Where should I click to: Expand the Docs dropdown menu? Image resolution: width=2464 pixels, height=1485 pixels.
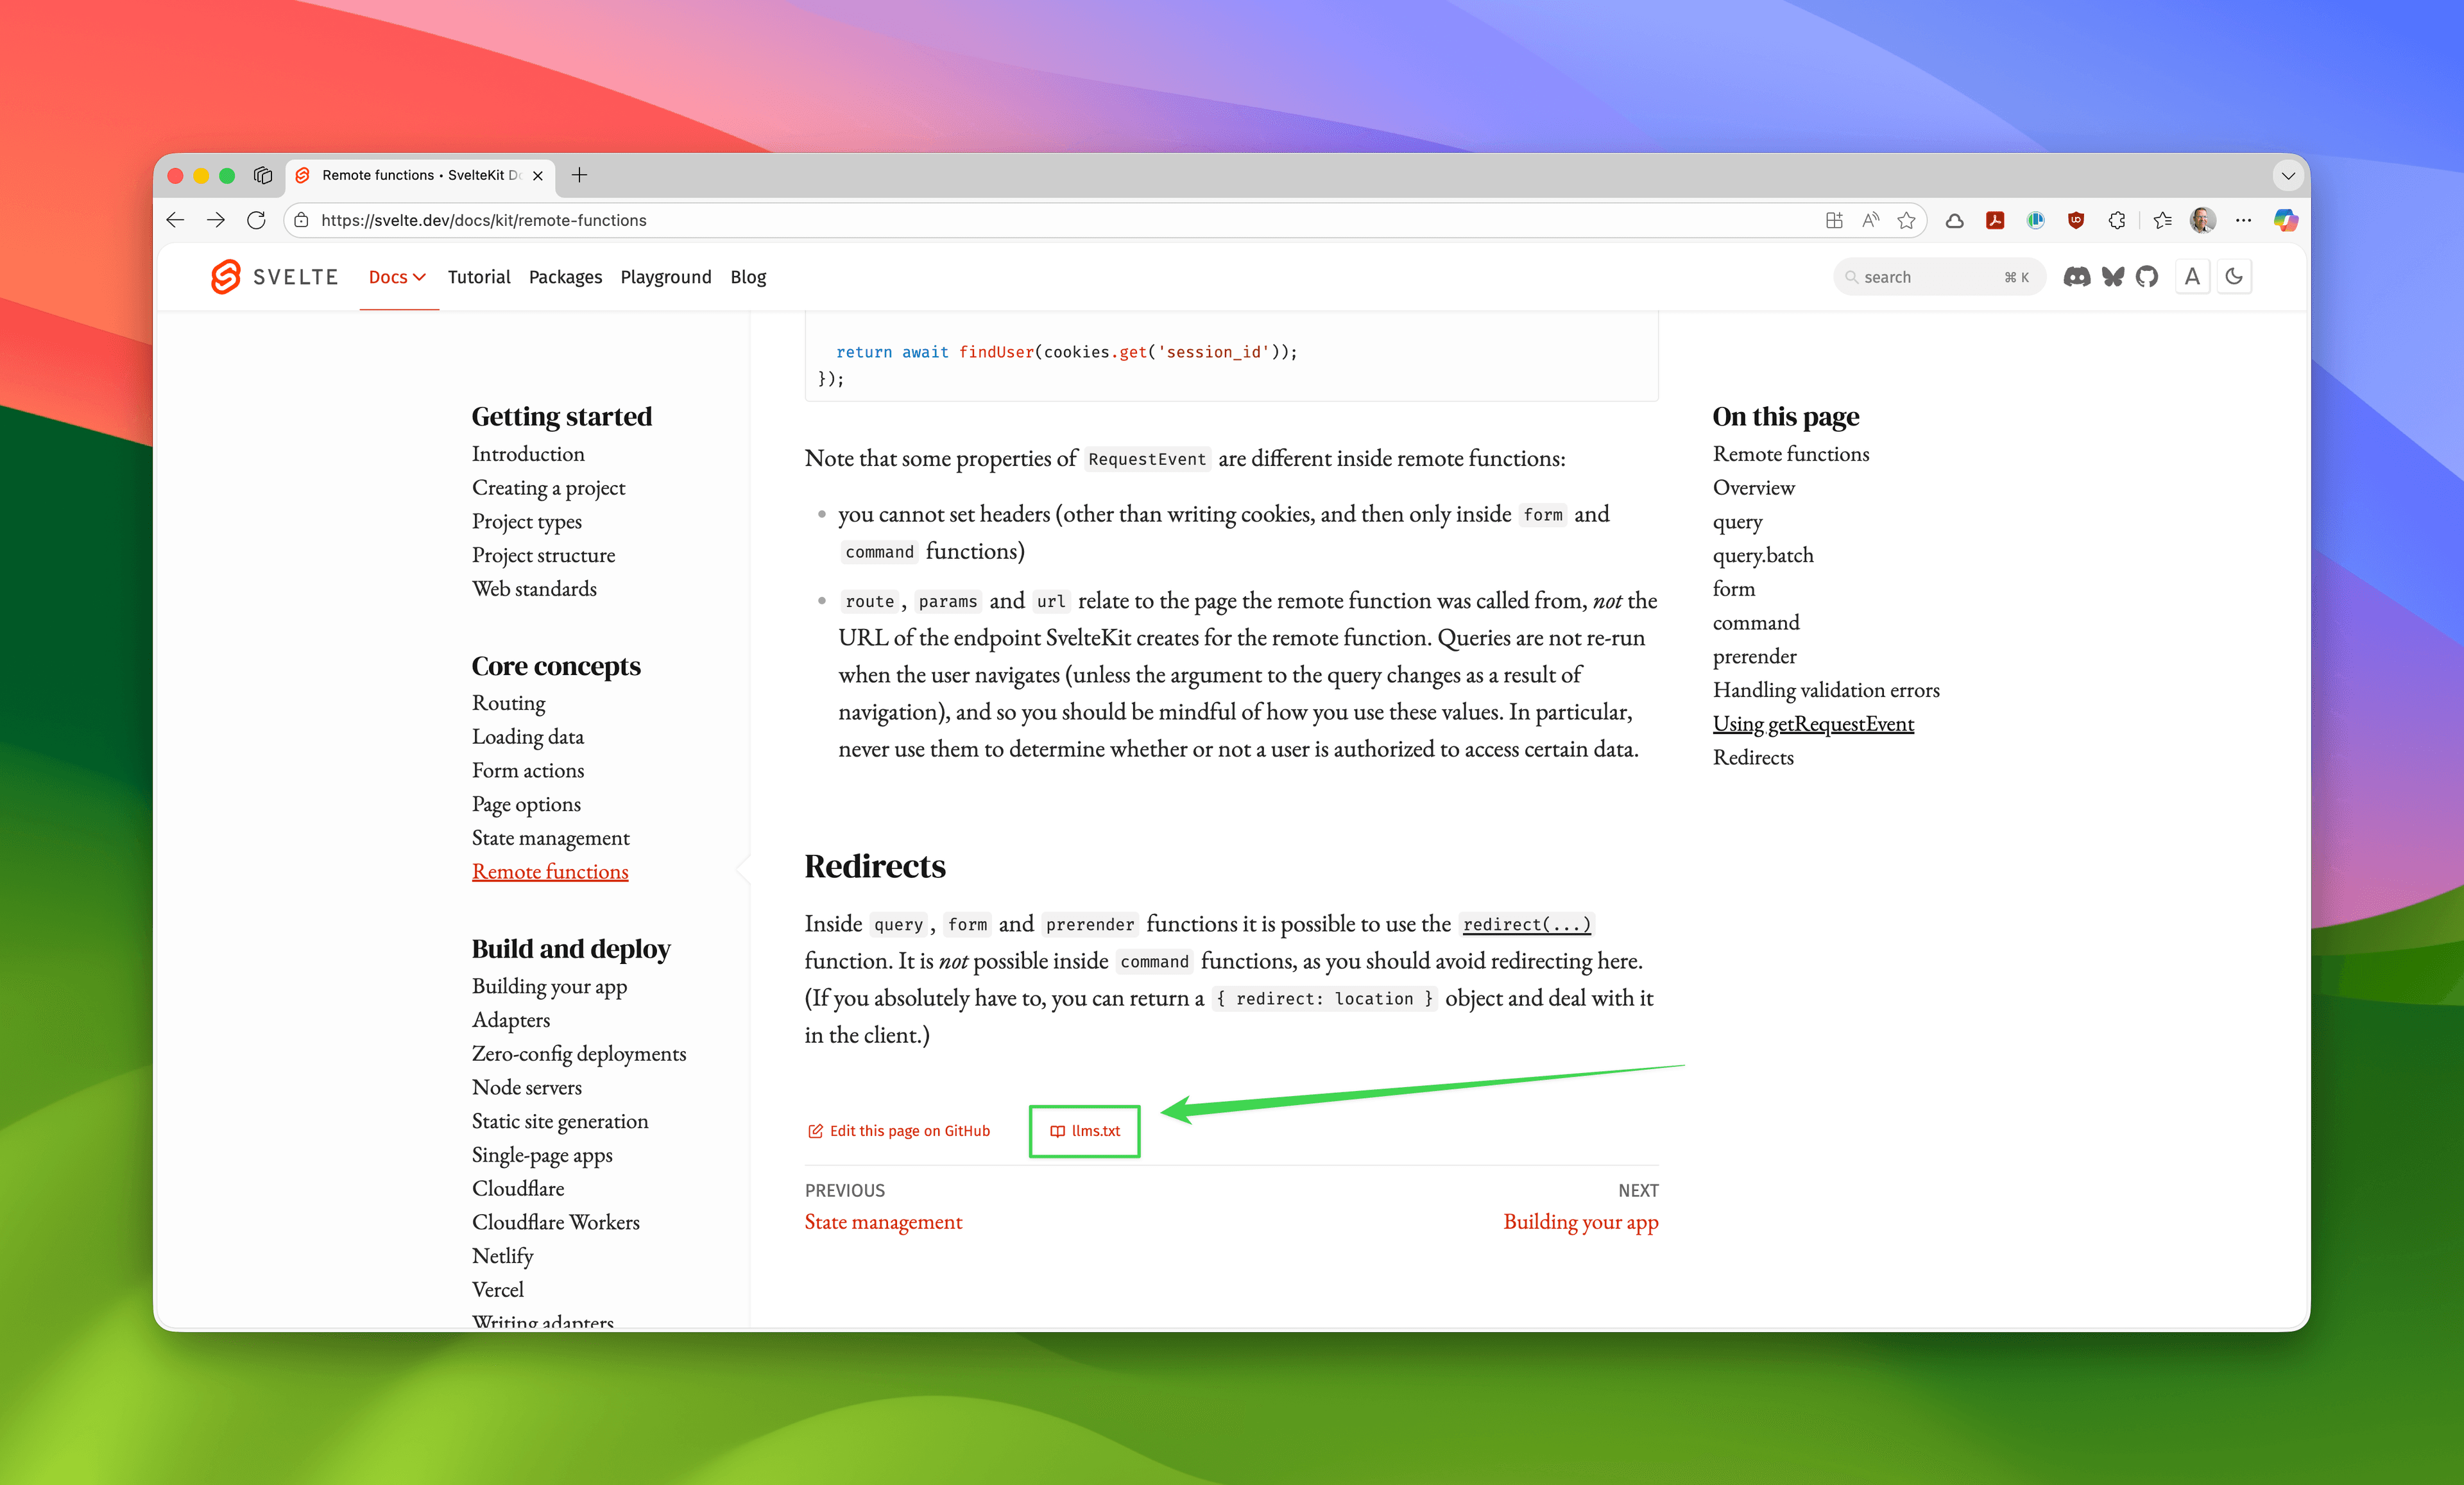pyautogui.click(x=397, y=277)
